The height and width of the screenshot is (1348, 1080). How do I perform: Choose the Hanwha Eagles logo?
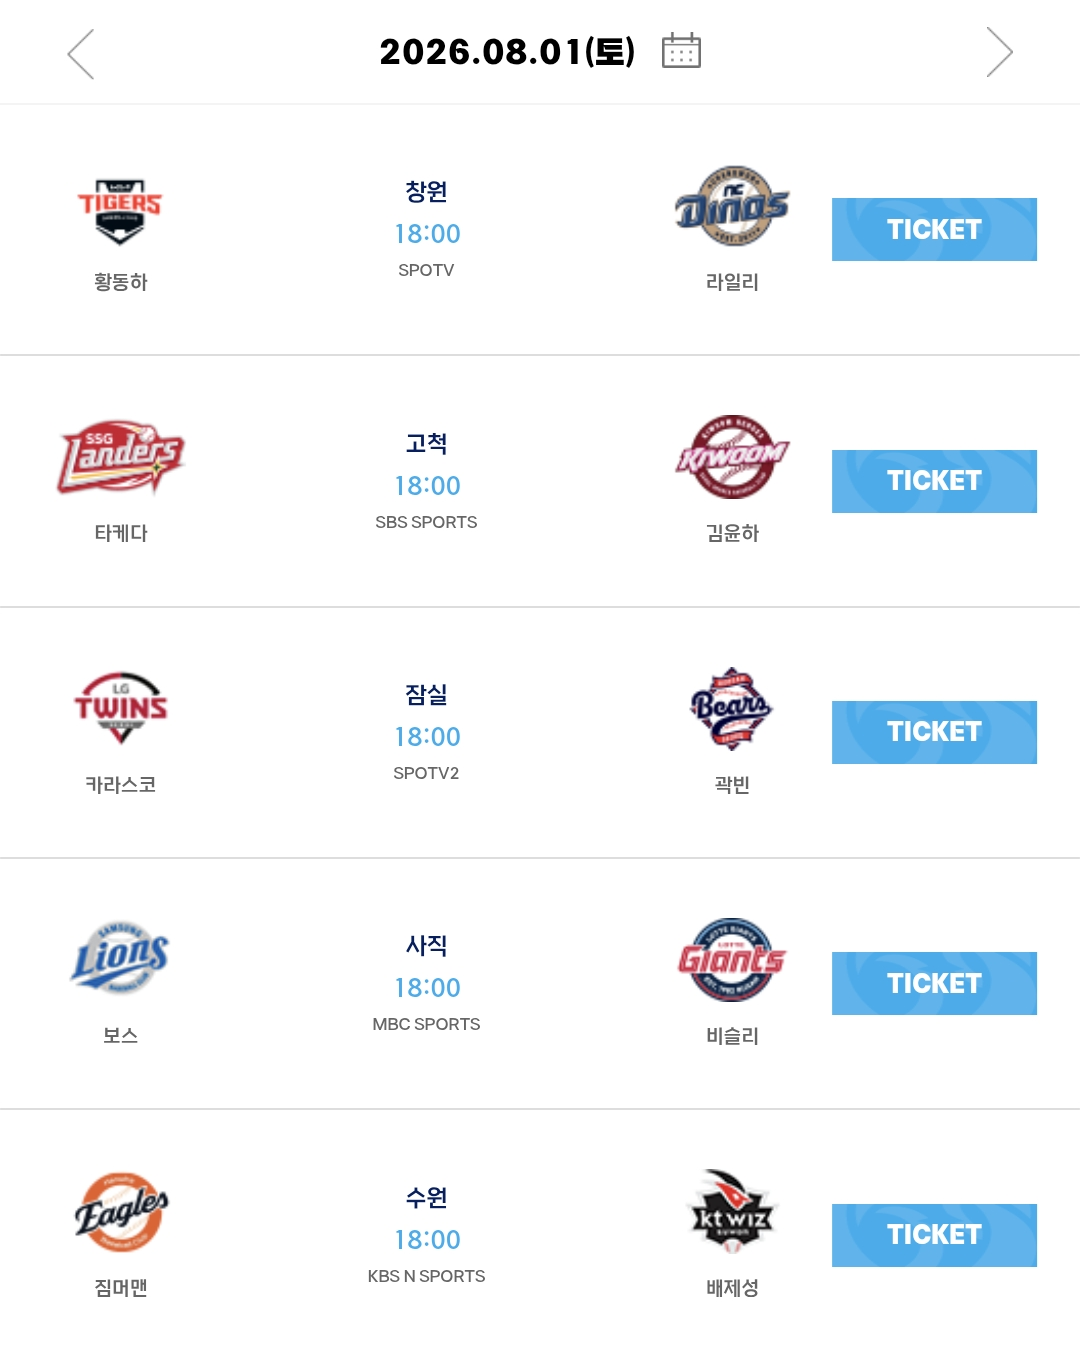click(x=121, y=1211)
